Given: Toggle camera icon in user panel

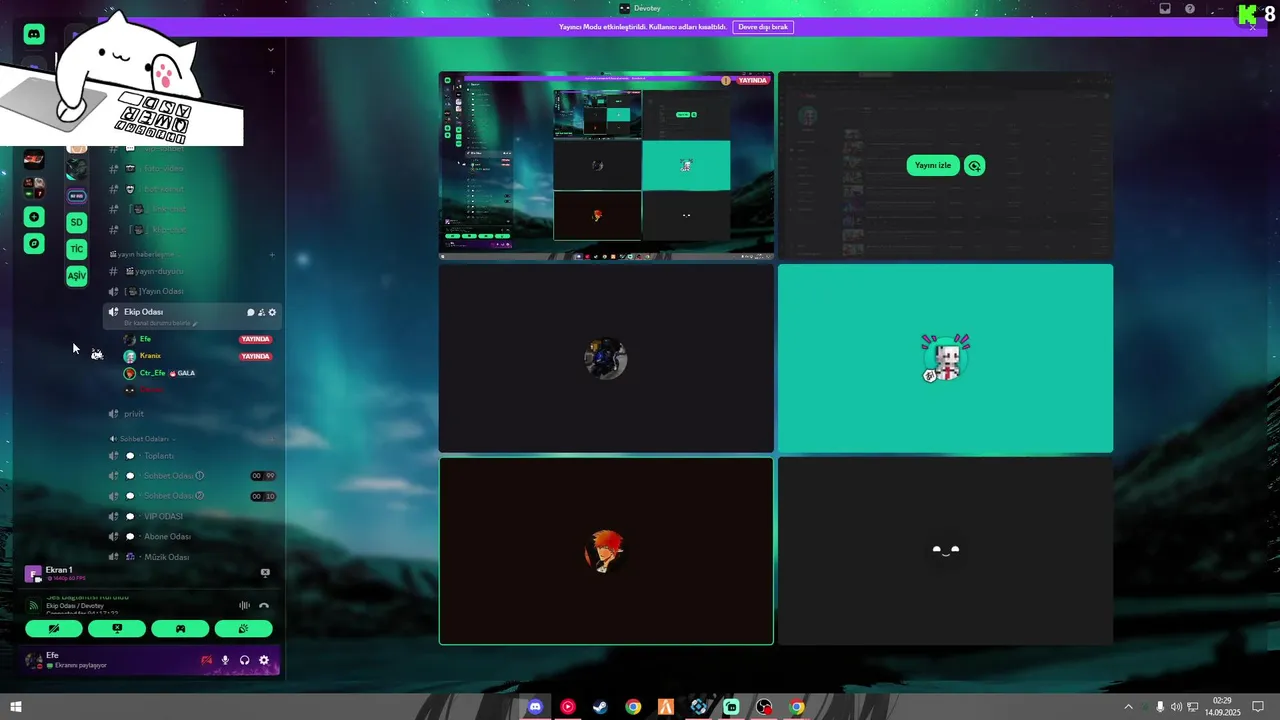Looking at the screenshot, I should (207, 660).
